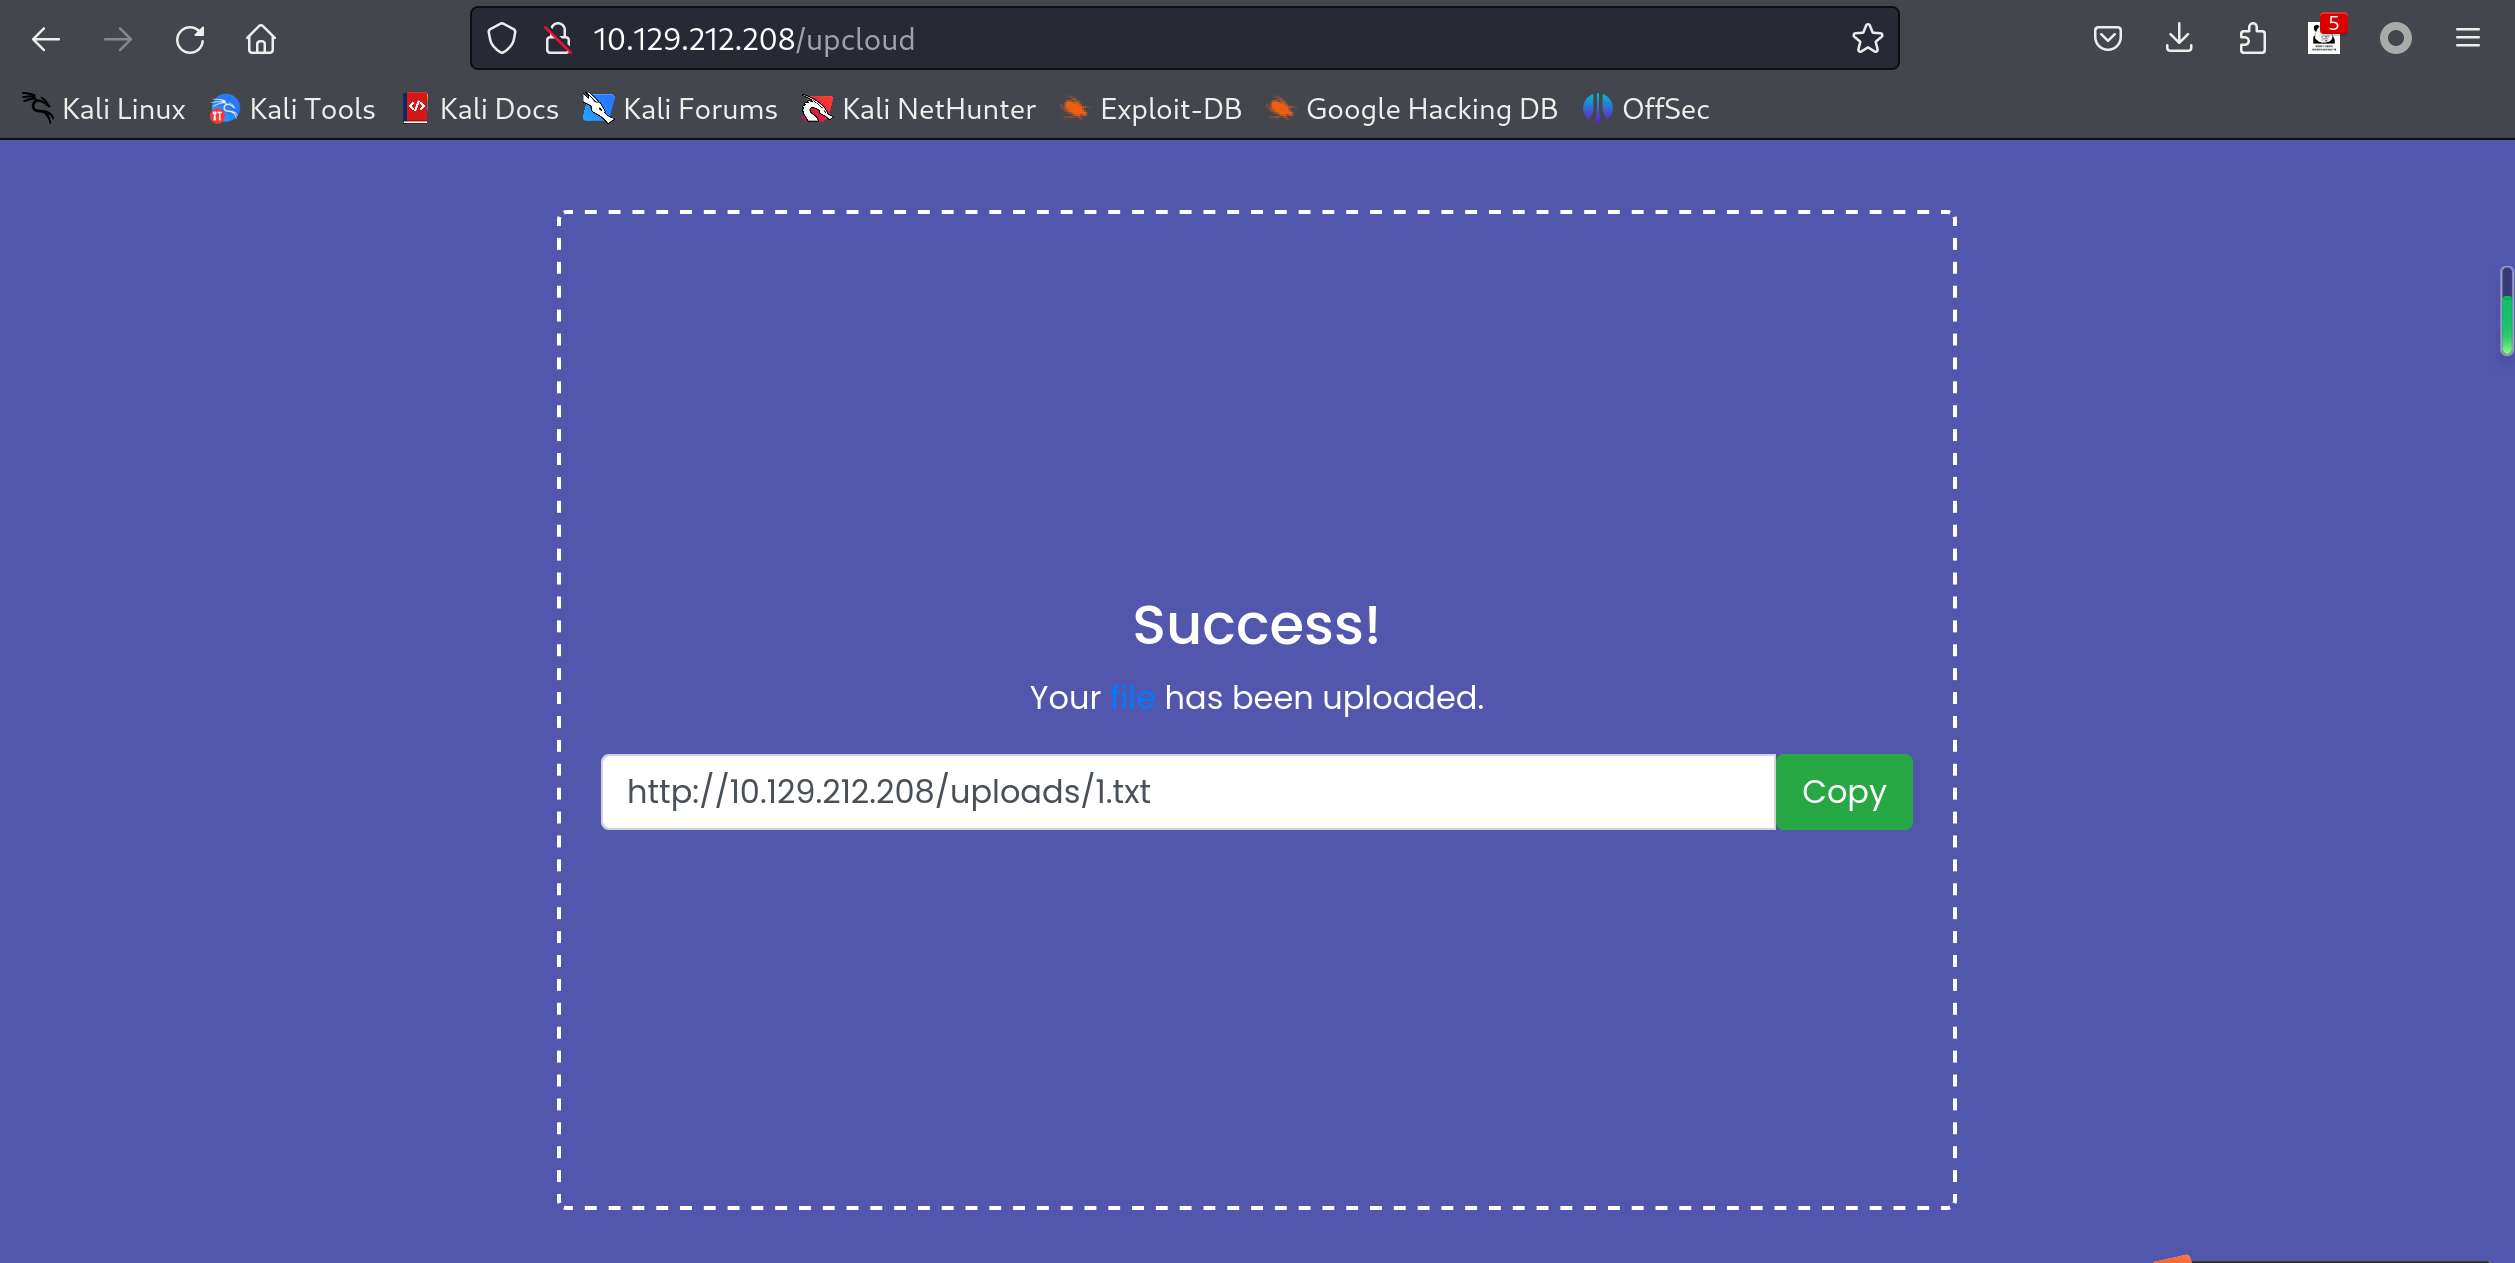Open tracking protection shield icon
Screen dimensions: 2515x1263
502,39
